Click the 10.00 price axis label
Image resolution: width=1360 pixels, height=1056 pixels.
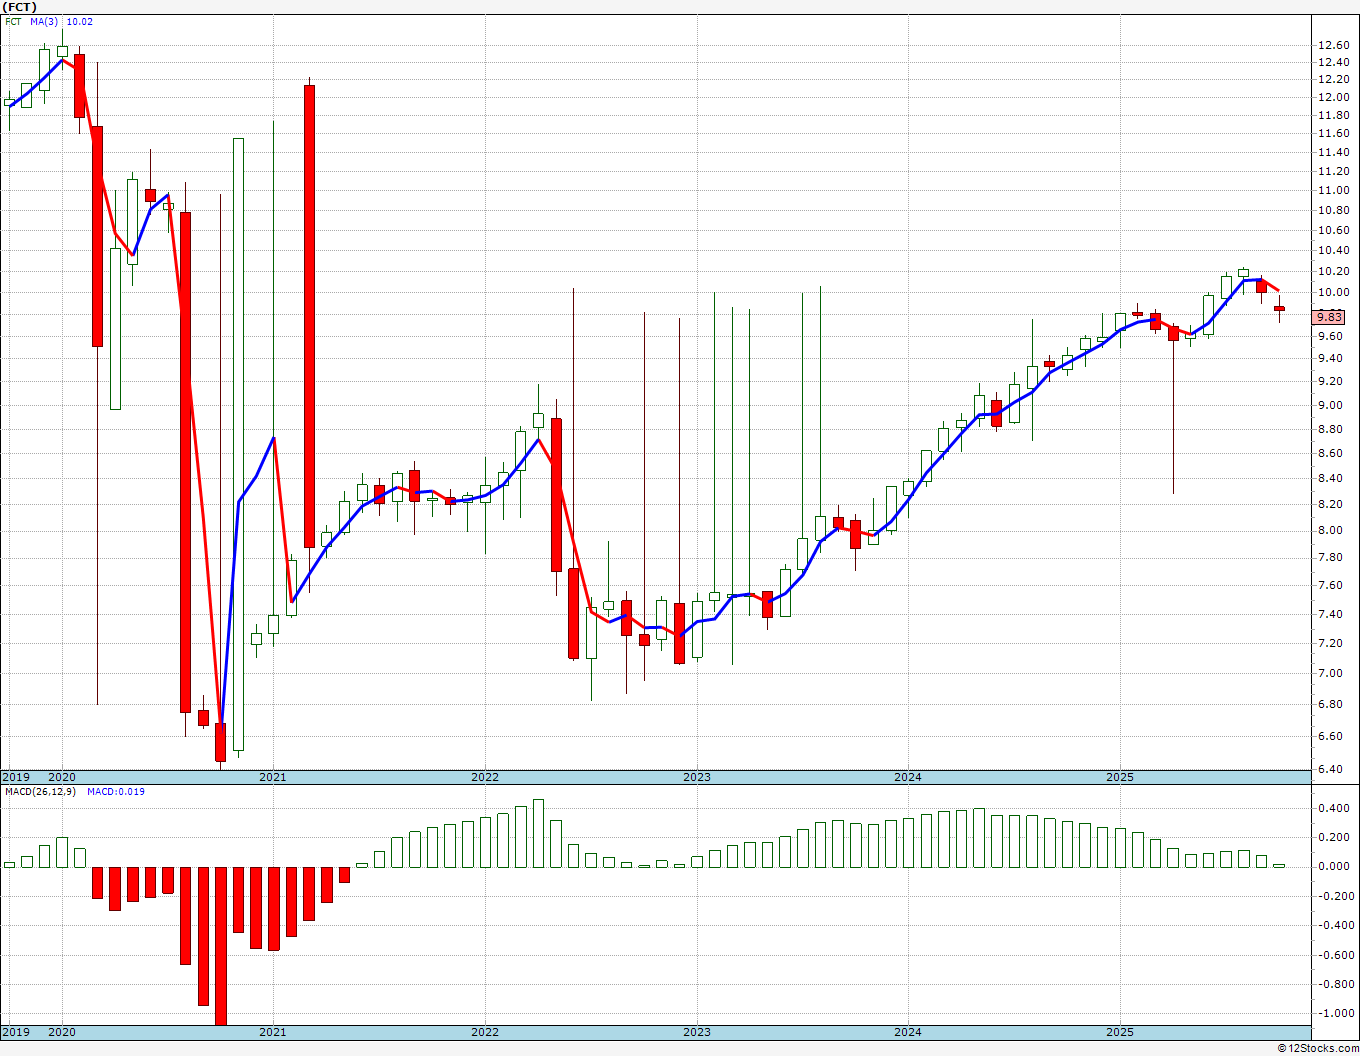pos(1333,293)
